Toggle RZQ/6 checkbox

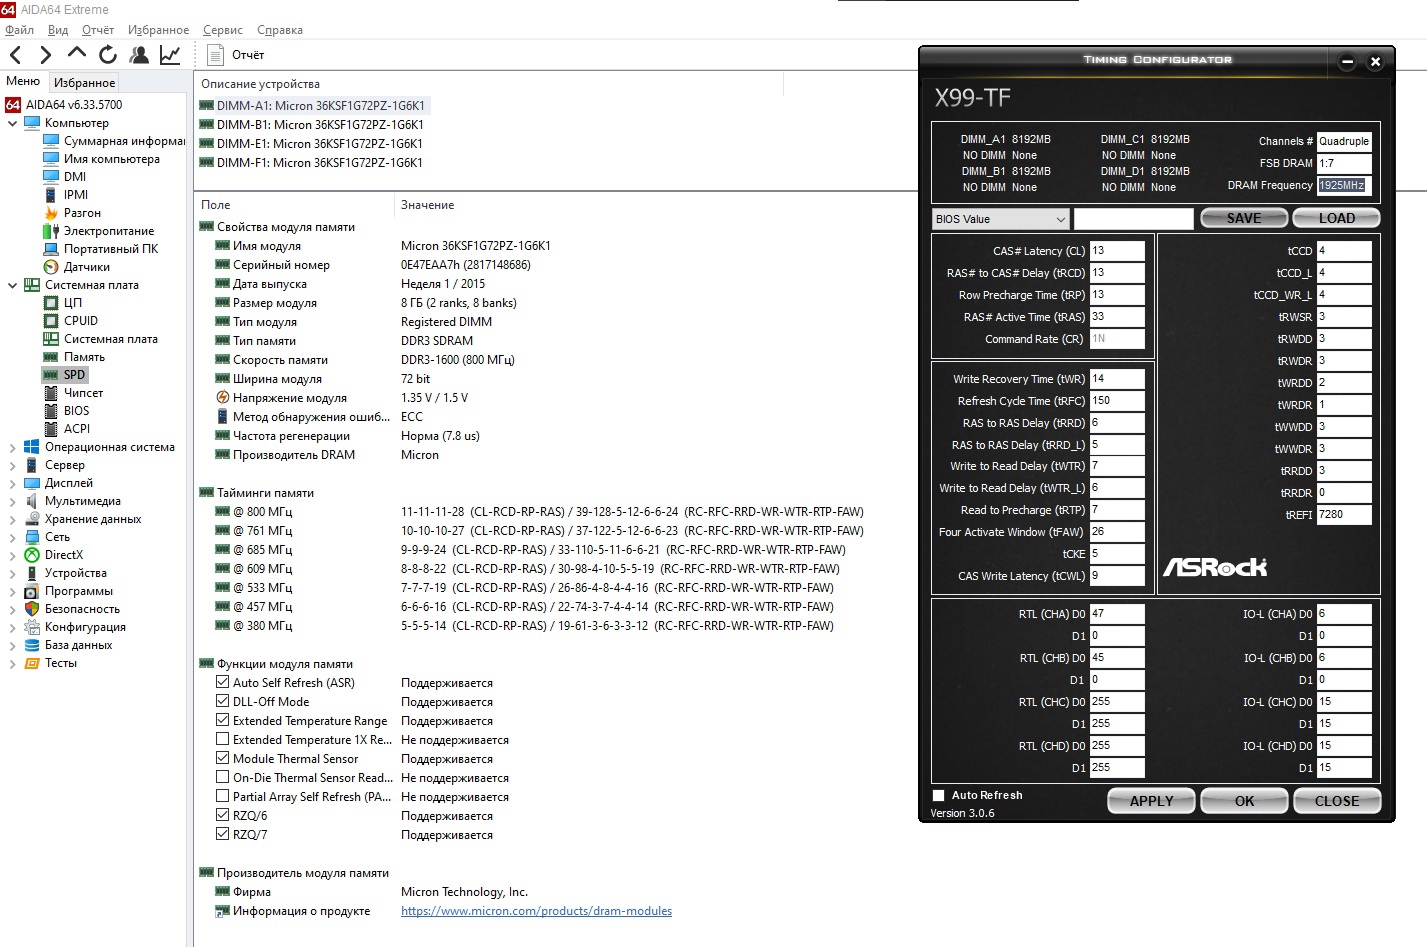(223, 816)
